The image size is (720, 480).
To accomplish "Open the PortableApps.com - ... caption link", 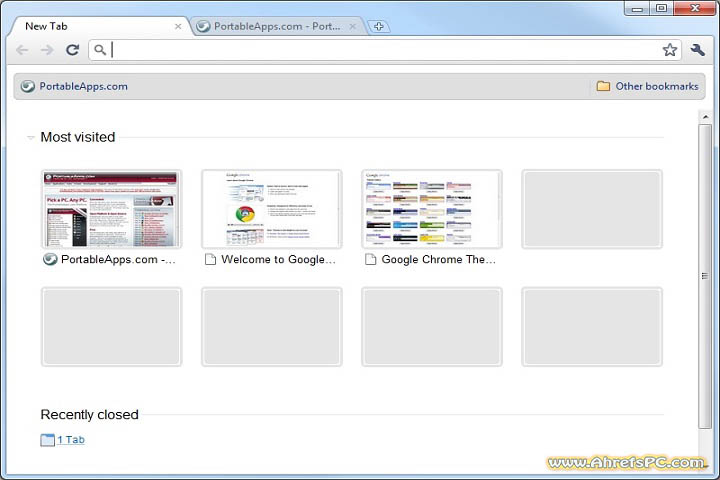I will click(x=118, y=260).
